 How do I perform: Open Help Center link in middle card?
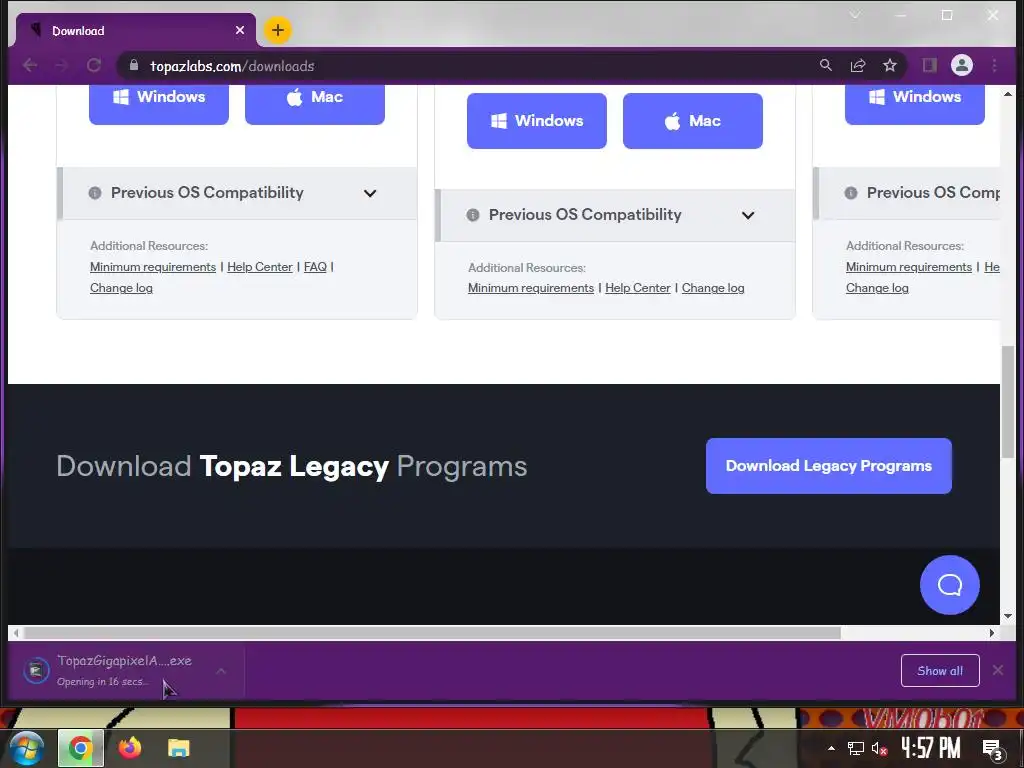638,288
